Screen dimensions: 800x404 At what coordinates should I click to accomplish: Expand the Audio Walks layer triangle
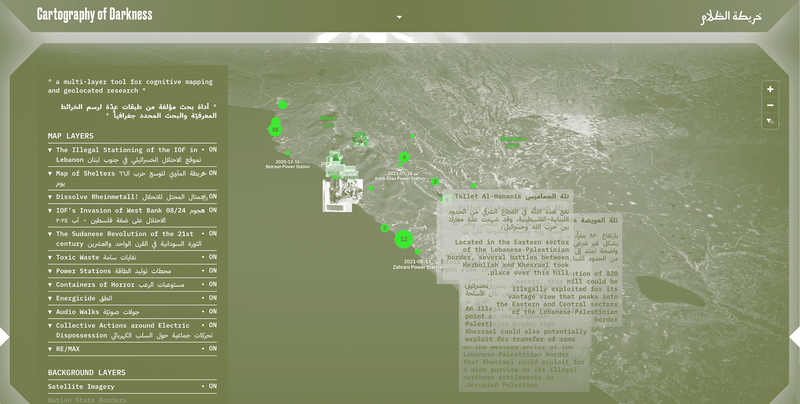click(x=50, y=312)
